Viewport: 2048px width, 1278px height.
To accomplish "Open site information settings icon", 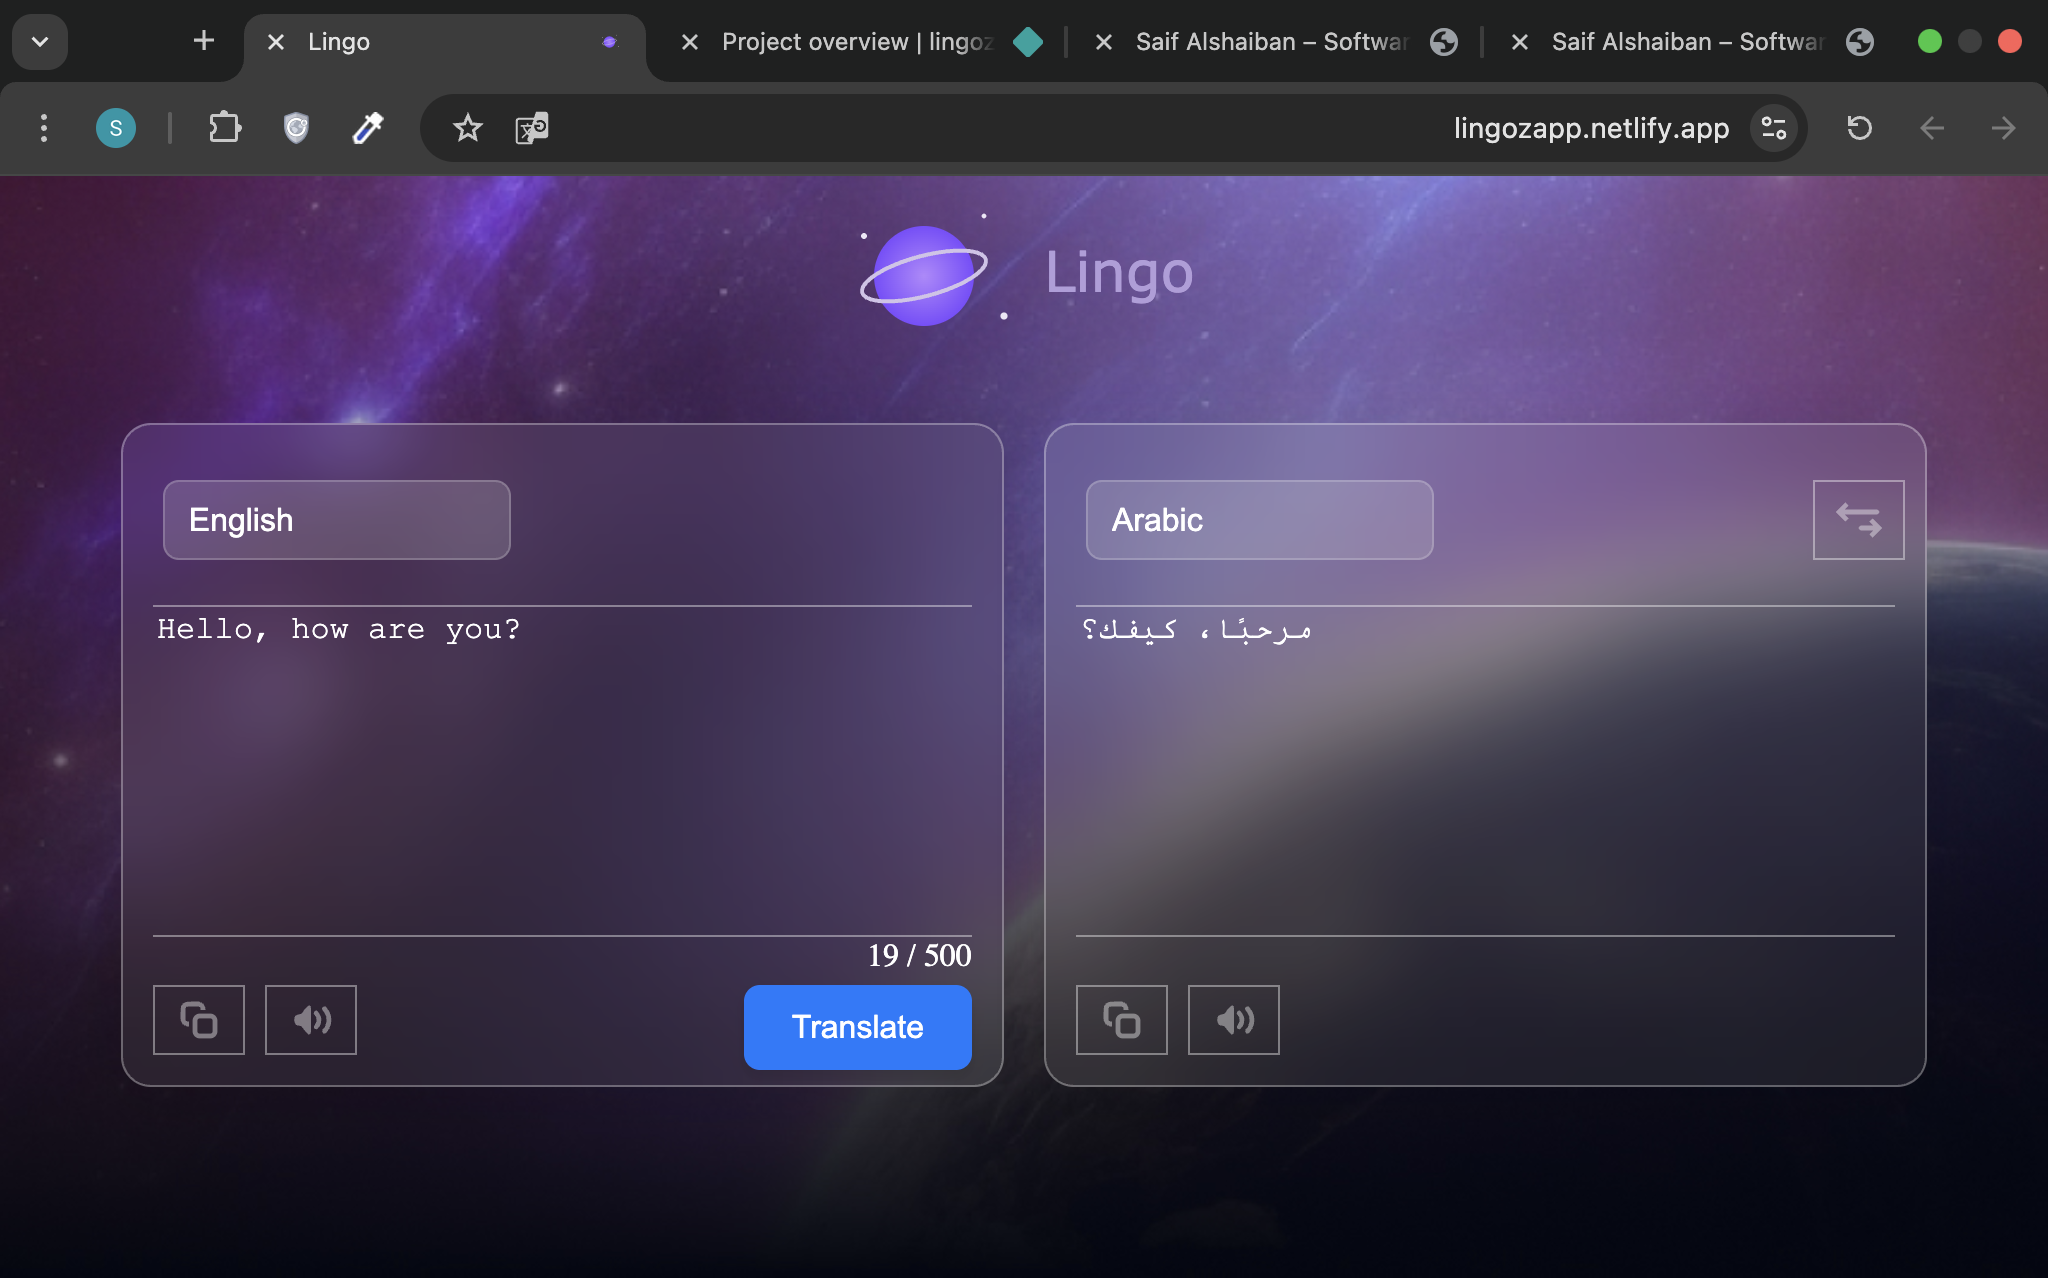I will (x=1774, y=128).
